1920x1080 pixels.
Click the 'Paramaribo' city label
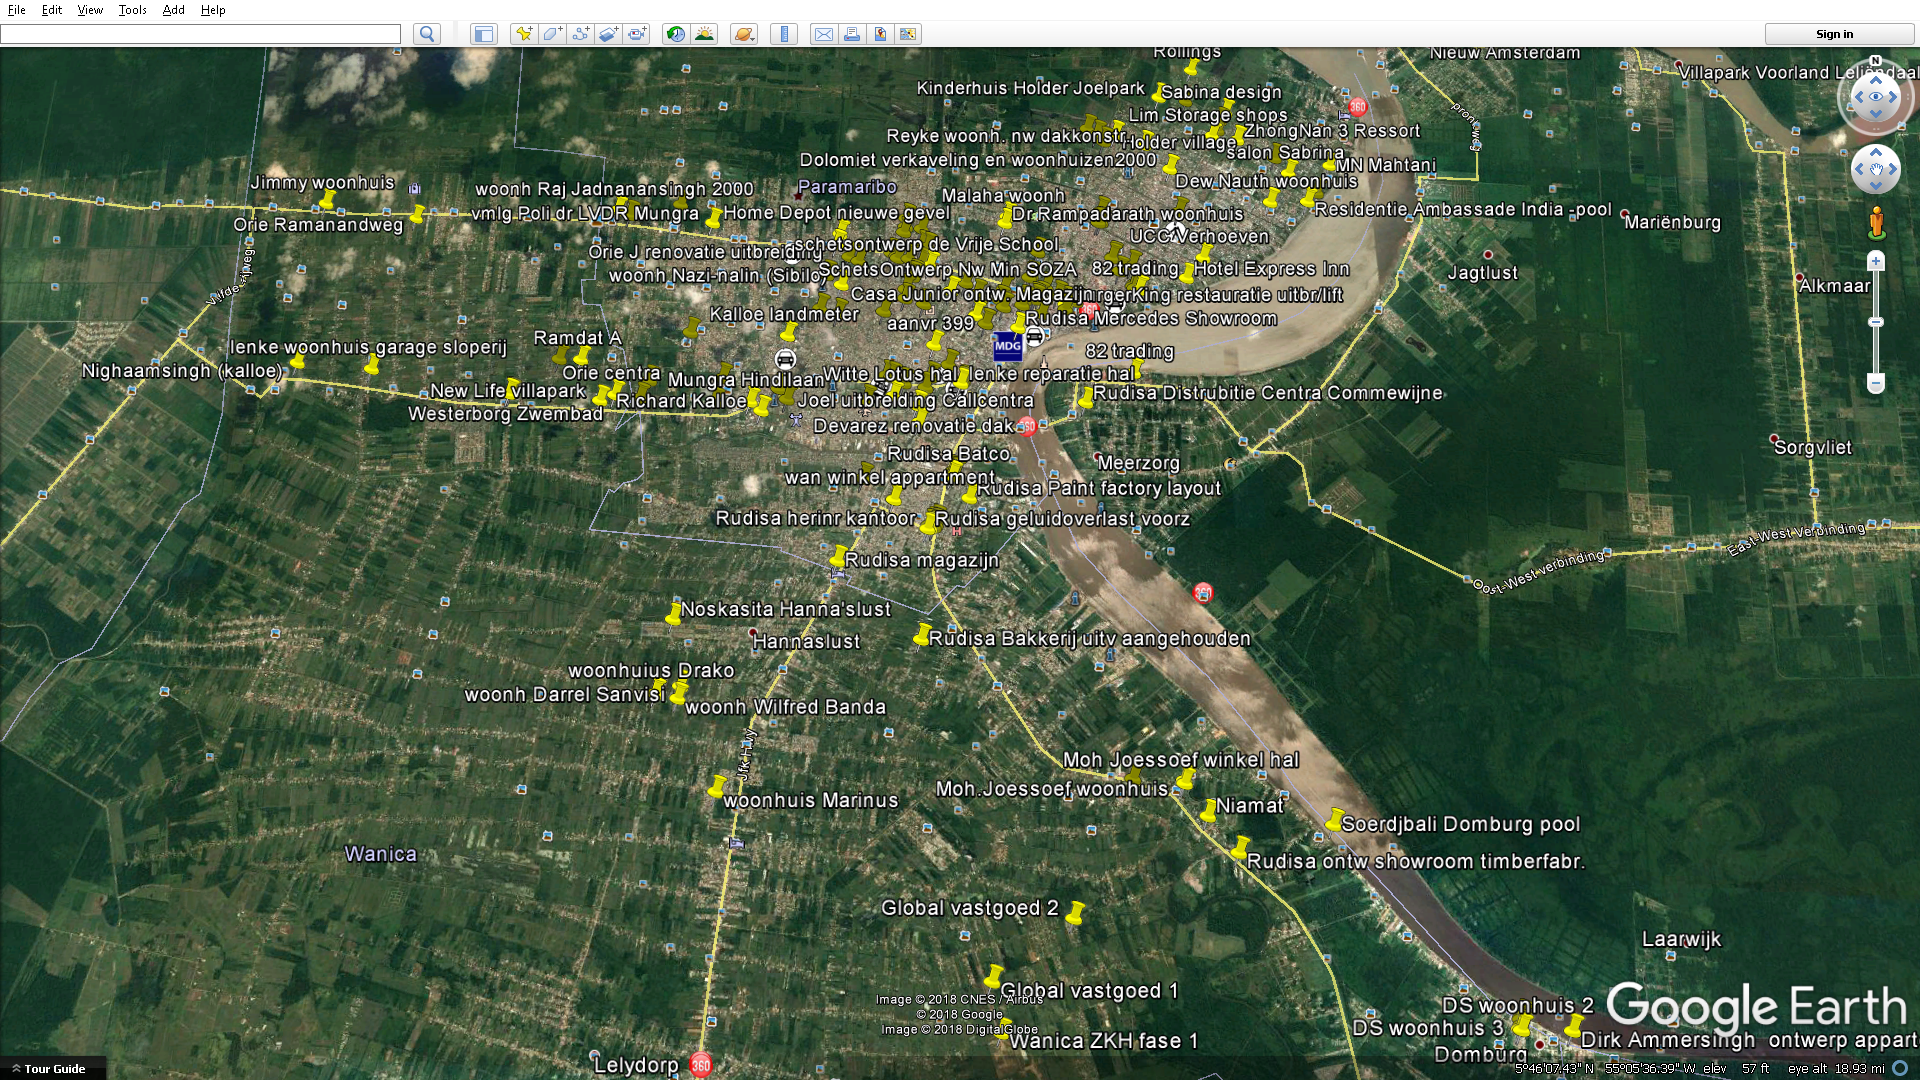pyautogui.click(x=847, y=187)
